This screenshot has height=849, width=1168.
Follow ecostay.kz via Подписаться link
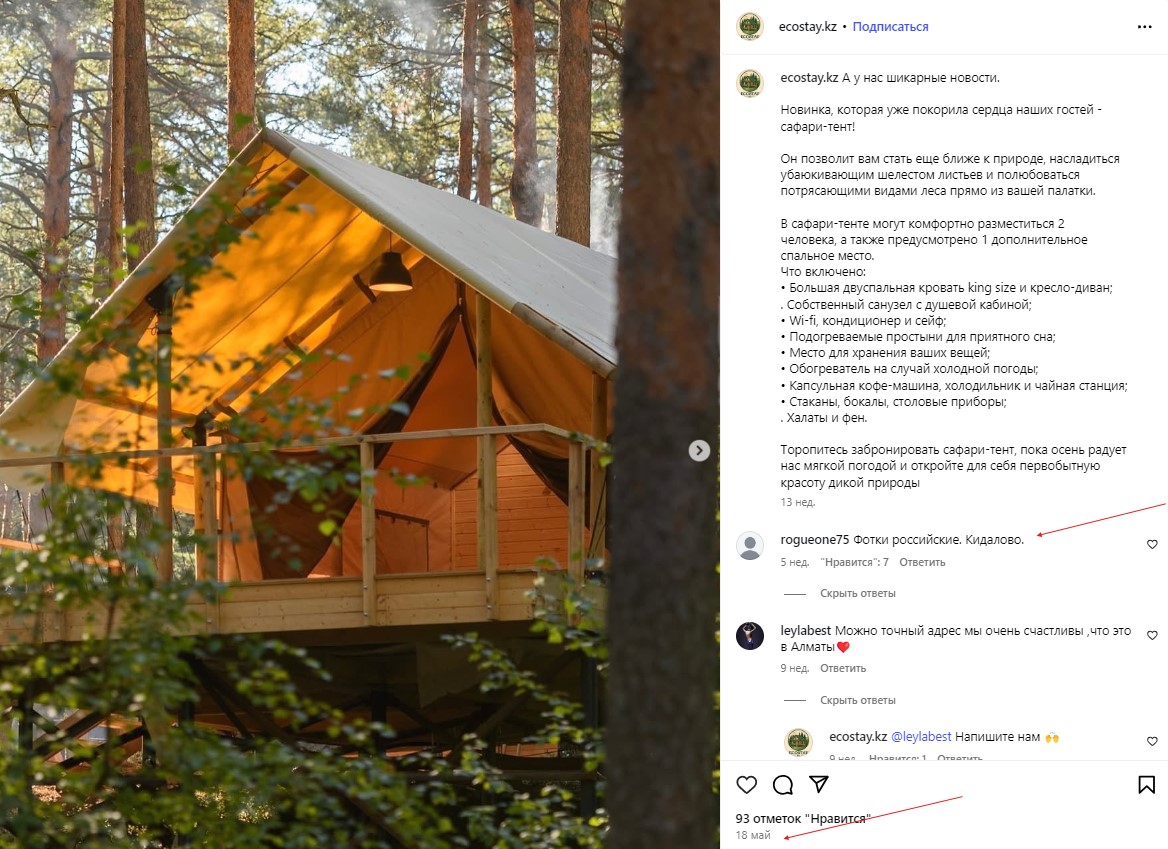click(x=890, y=27)
